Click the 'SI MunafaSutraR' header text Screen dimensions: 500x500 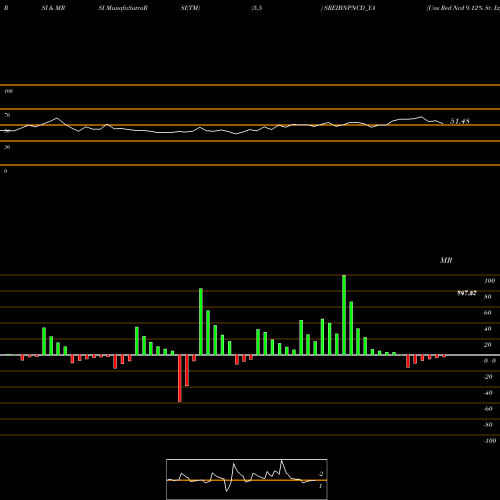(x=123, y=8)
